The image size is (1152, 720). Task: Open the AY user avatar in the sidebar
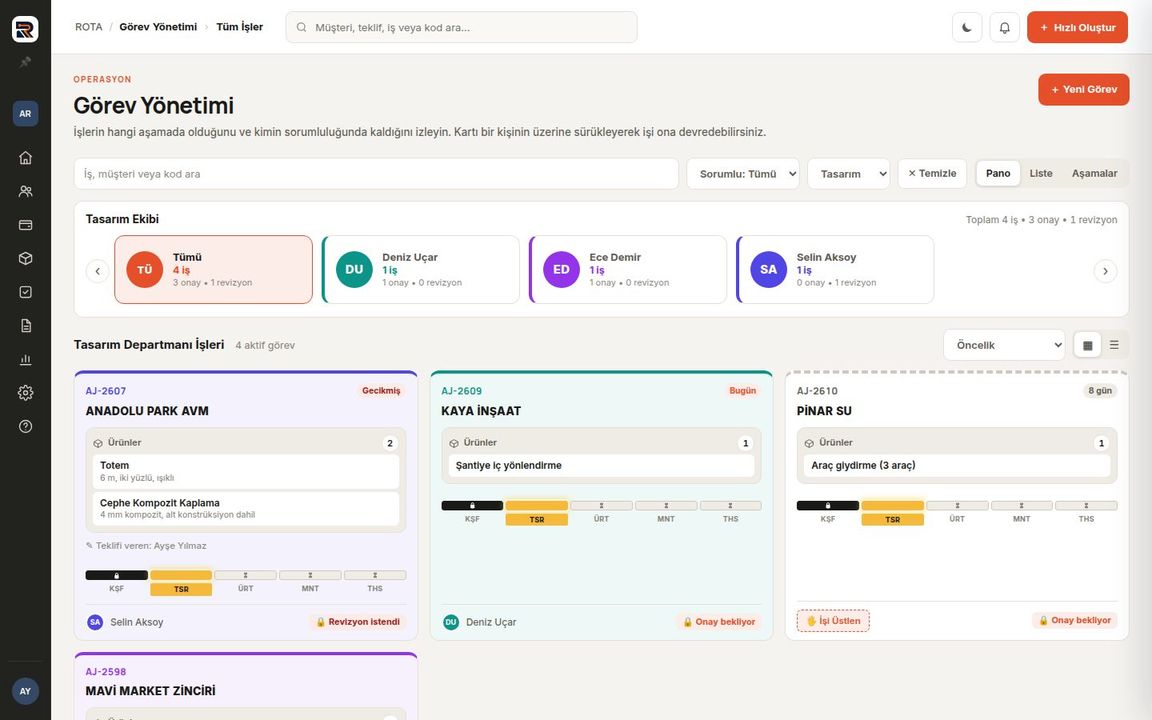(25, 691)
